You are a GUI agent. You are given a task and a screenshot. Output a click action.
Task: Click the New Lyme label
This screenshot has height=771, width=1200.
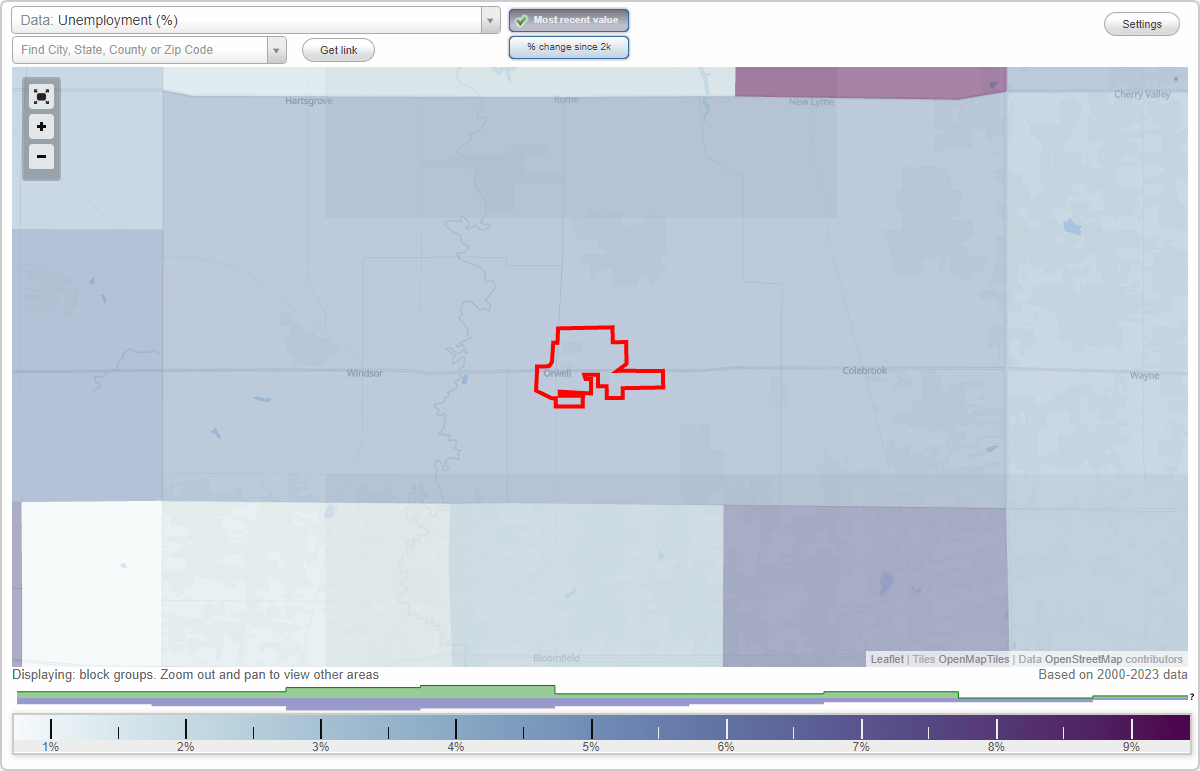(x=811, y=102)
